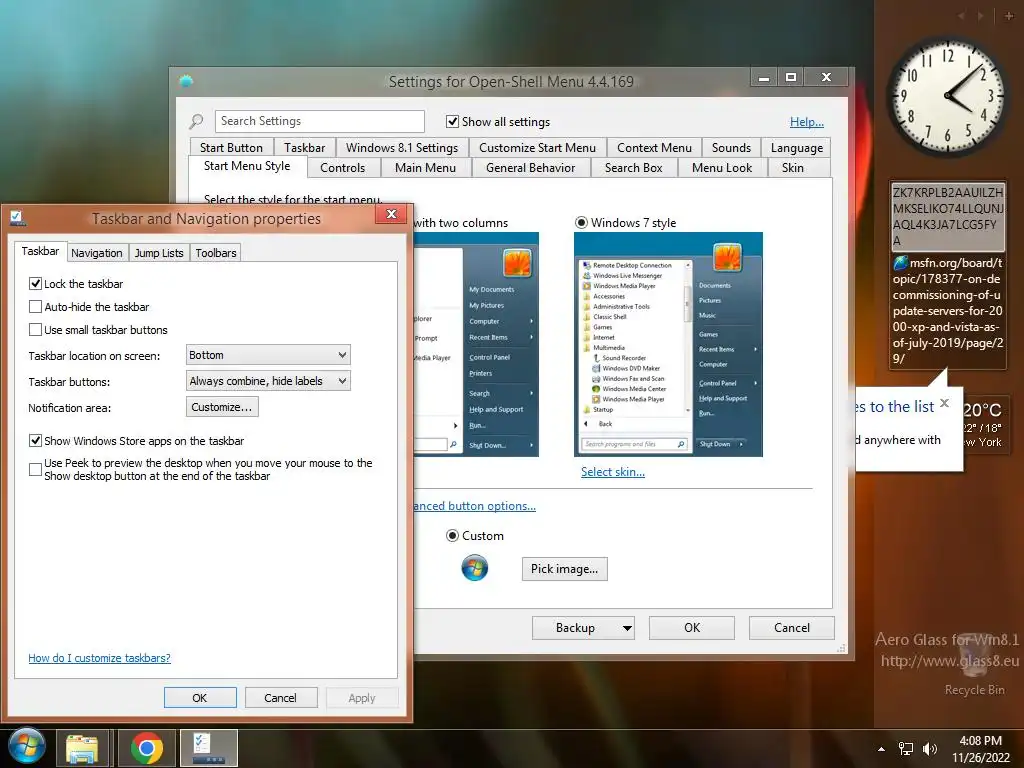
Task: Open the Windows 7 Start orb on the taskbar
Action: 27,747
